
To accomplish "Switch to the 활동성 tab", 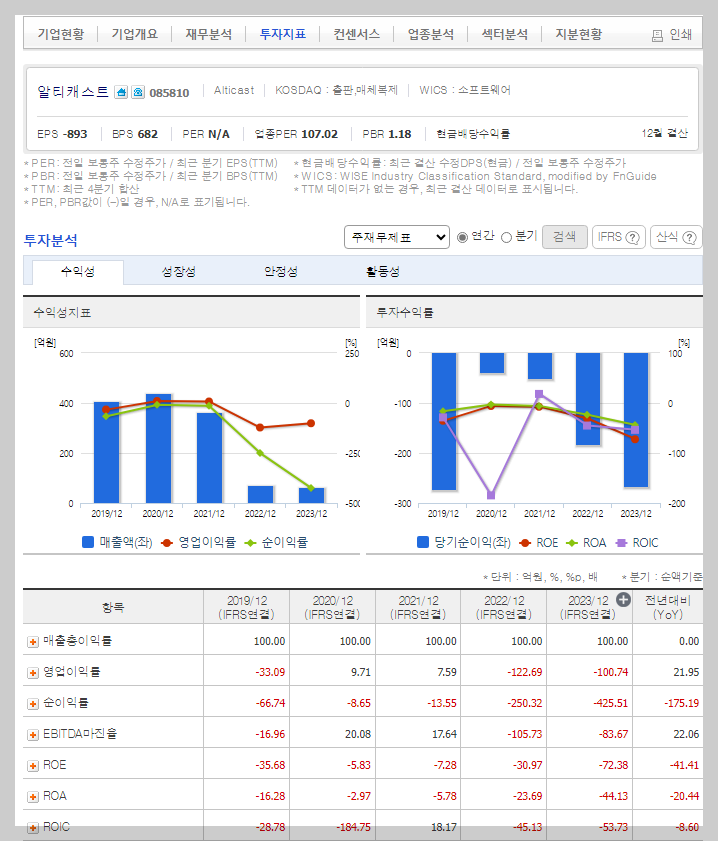I will pyautogui.click(x=383, y=272).
